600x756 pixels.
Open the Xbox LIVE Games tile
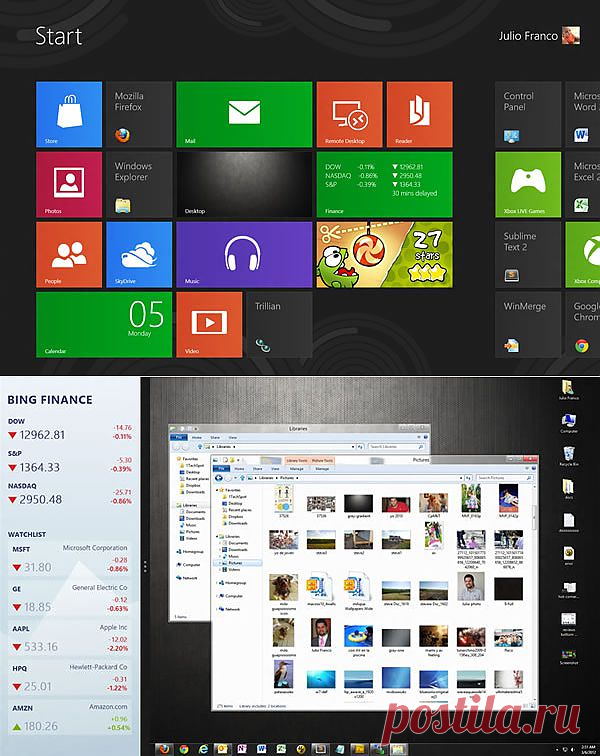(528, 185)
